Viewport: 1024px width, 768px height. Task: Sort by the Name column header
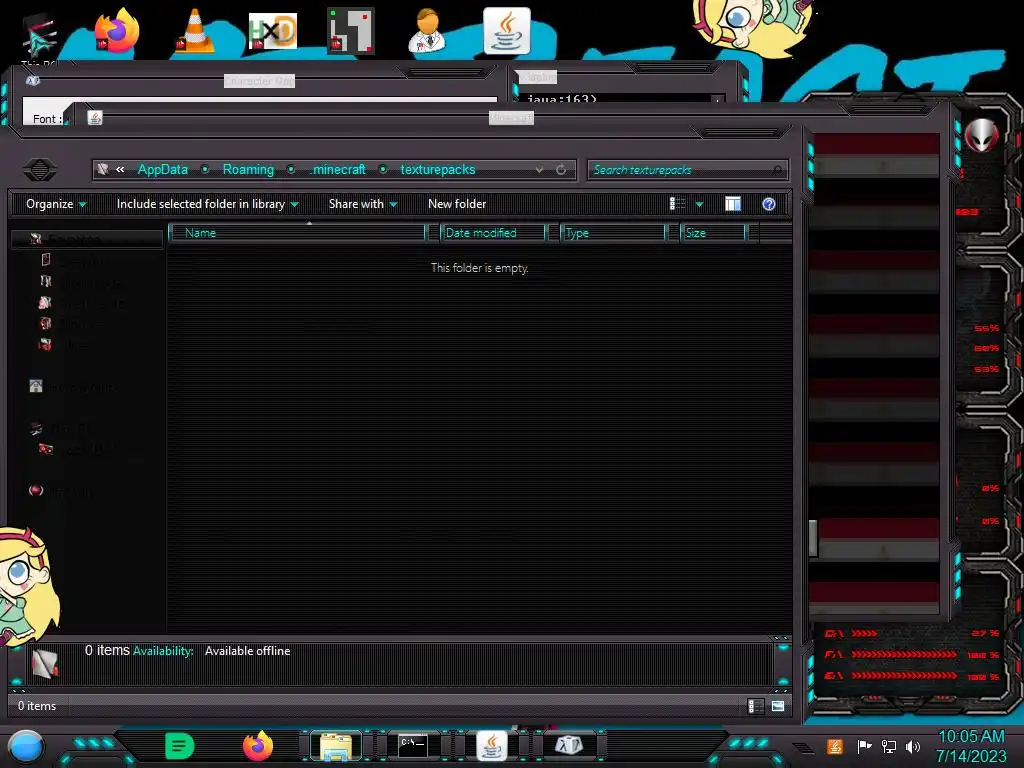[x=297, y=233]
